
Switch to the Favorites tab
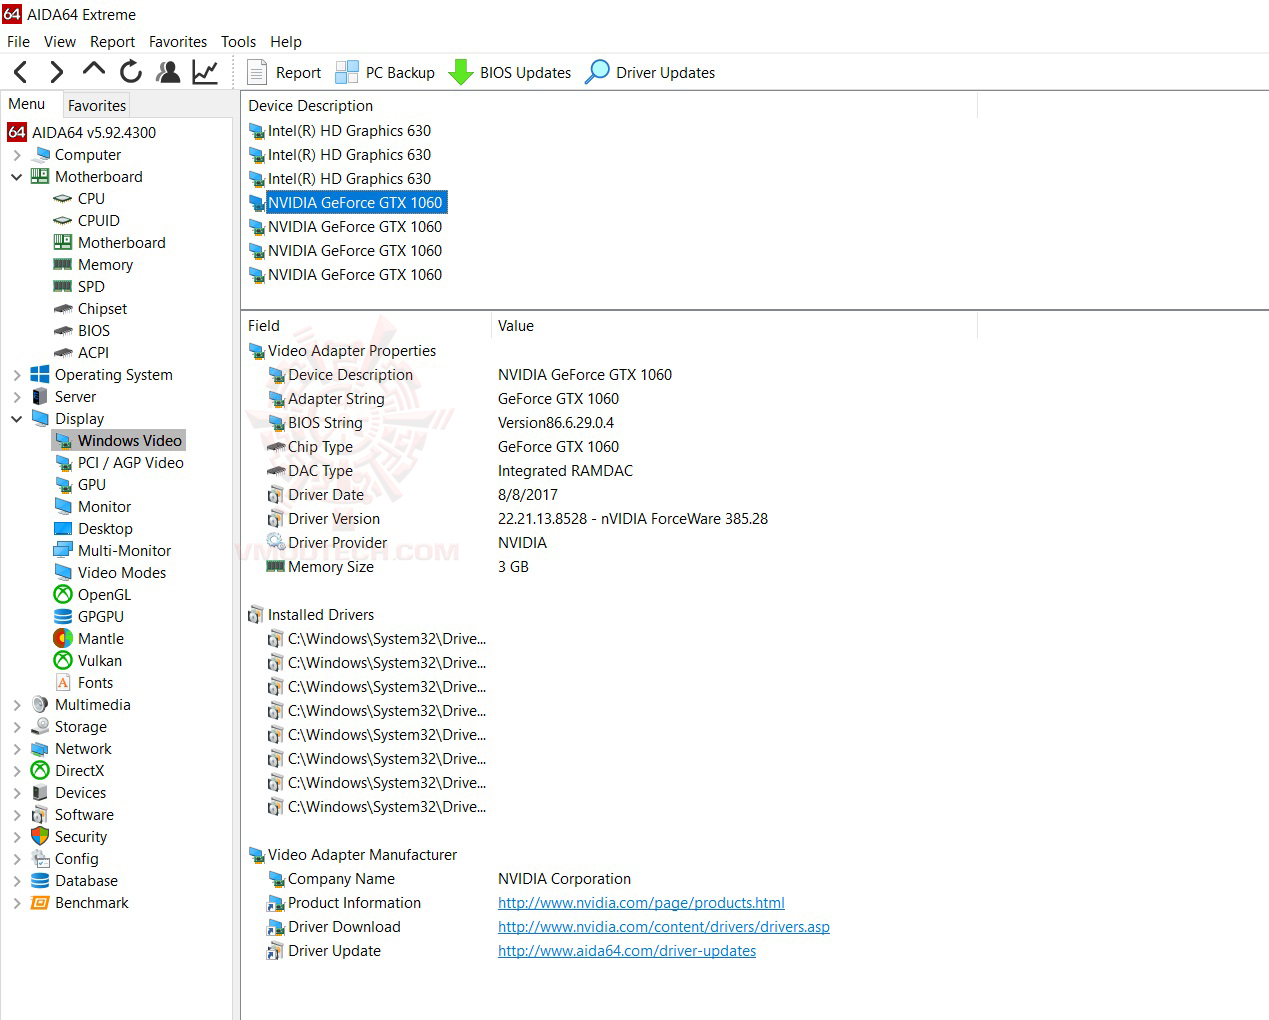pos(97,105)
